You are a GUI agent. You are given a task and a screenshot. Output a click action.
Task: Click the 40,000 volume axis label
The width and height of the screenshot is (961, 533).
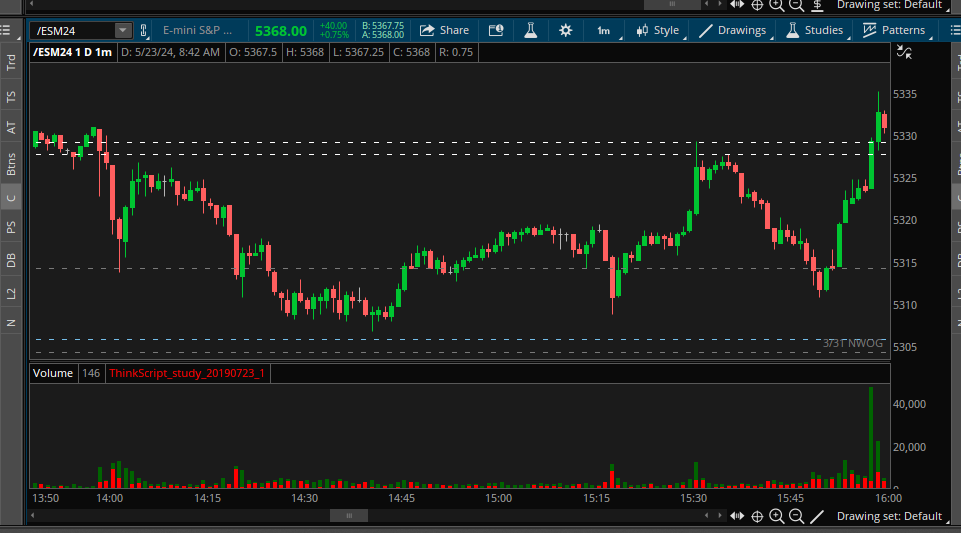[x=909, y=404]
